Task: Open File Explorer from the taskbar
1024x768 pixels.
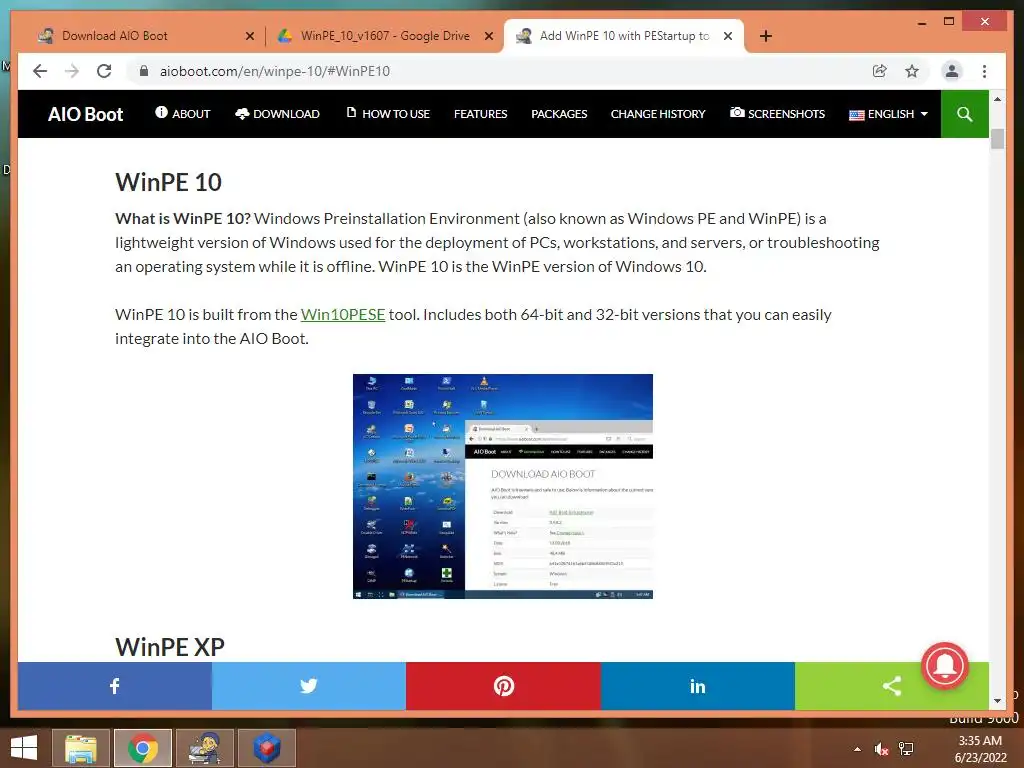Action: pos(81,748)
